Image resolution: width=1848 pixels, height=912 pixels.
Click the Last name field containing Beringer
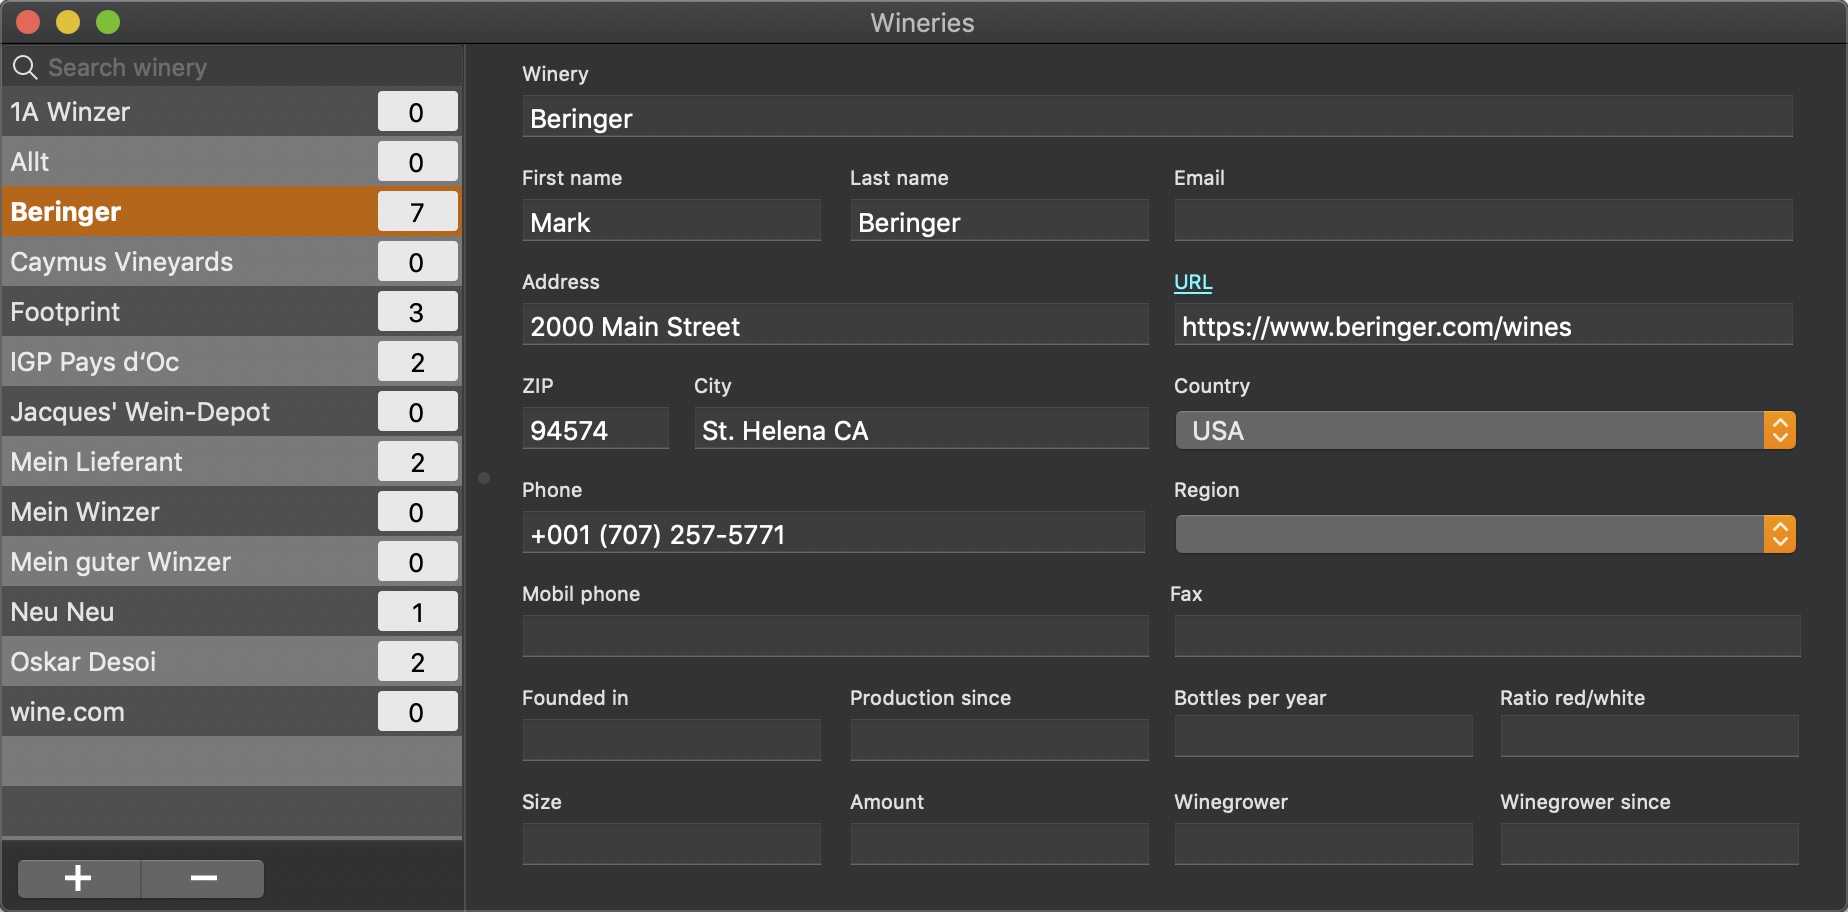click(999, 221)
